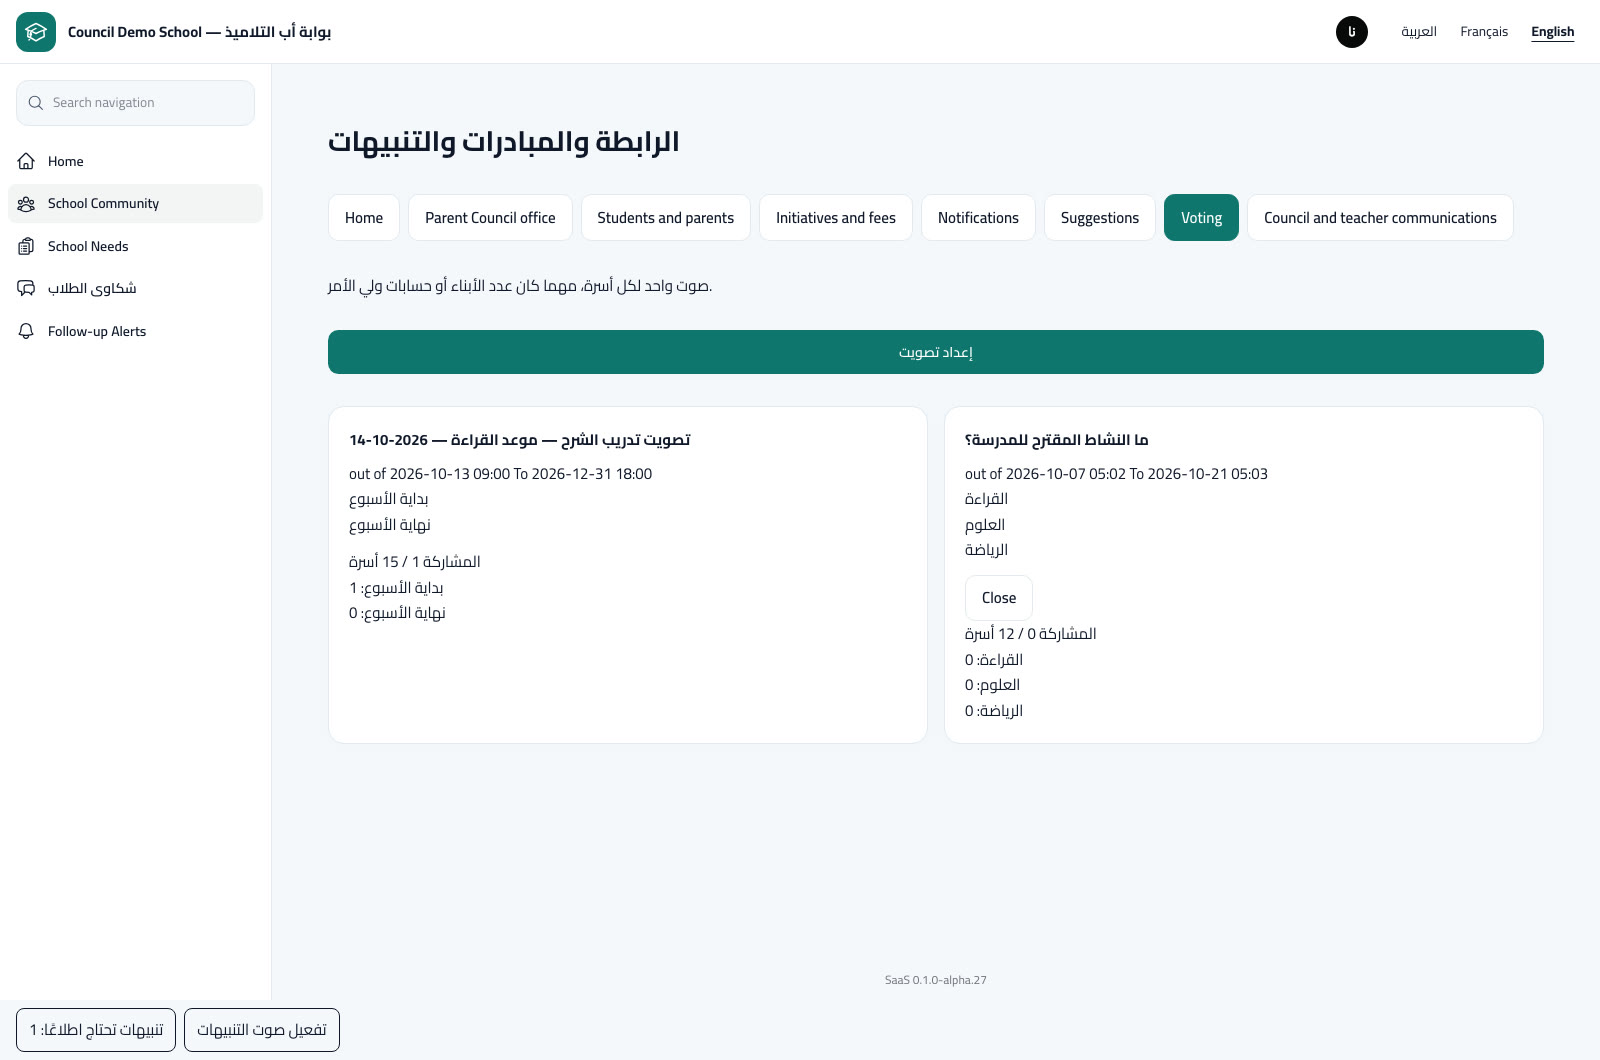Open شكاوى الطلاب in the sidebar
Screen dimensions: 1600x1060
(x=135, y=288)
